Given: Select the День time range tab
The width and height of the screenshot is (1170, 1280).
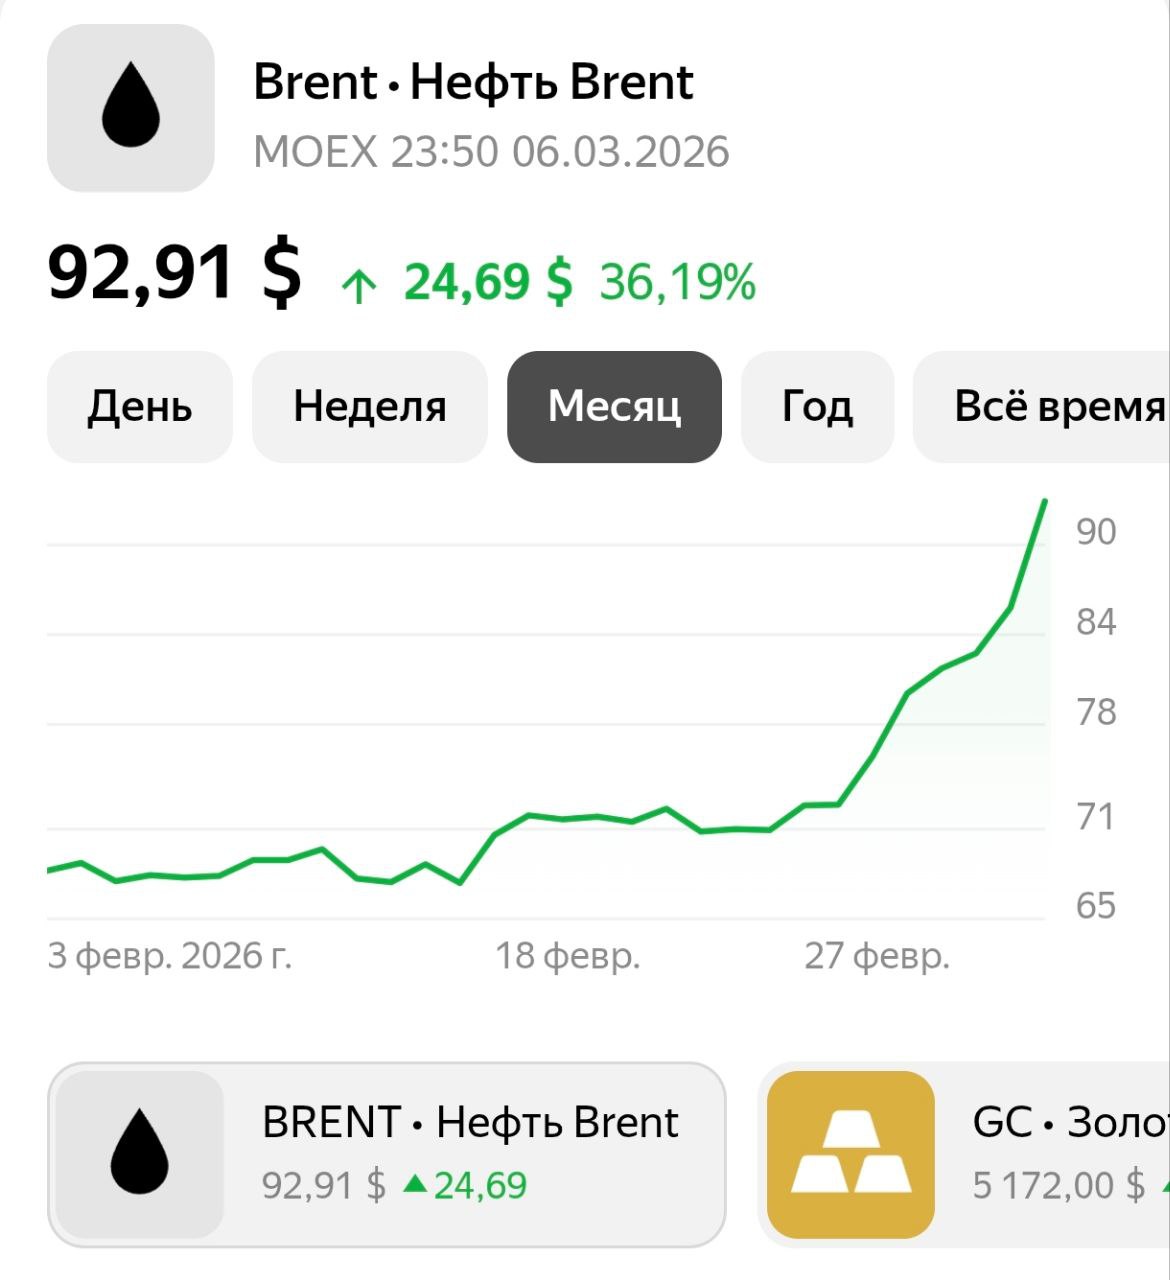Looking at the screenshot, I should [x=140, y=407].
